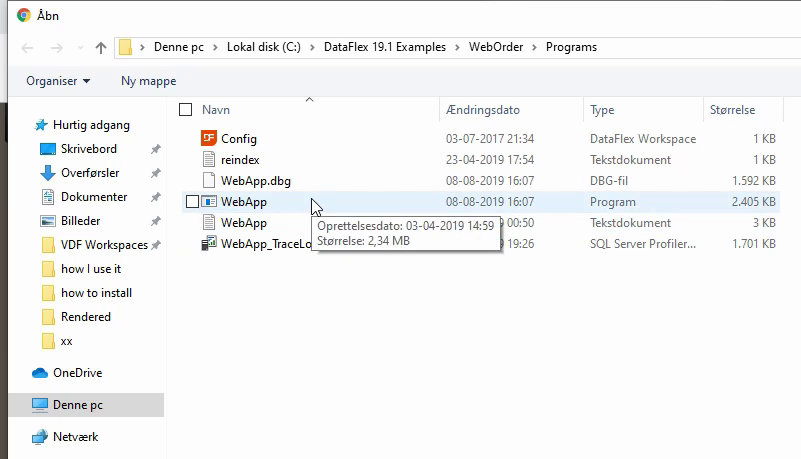Select the WebApp.dbg file icon

click(209, 181)
